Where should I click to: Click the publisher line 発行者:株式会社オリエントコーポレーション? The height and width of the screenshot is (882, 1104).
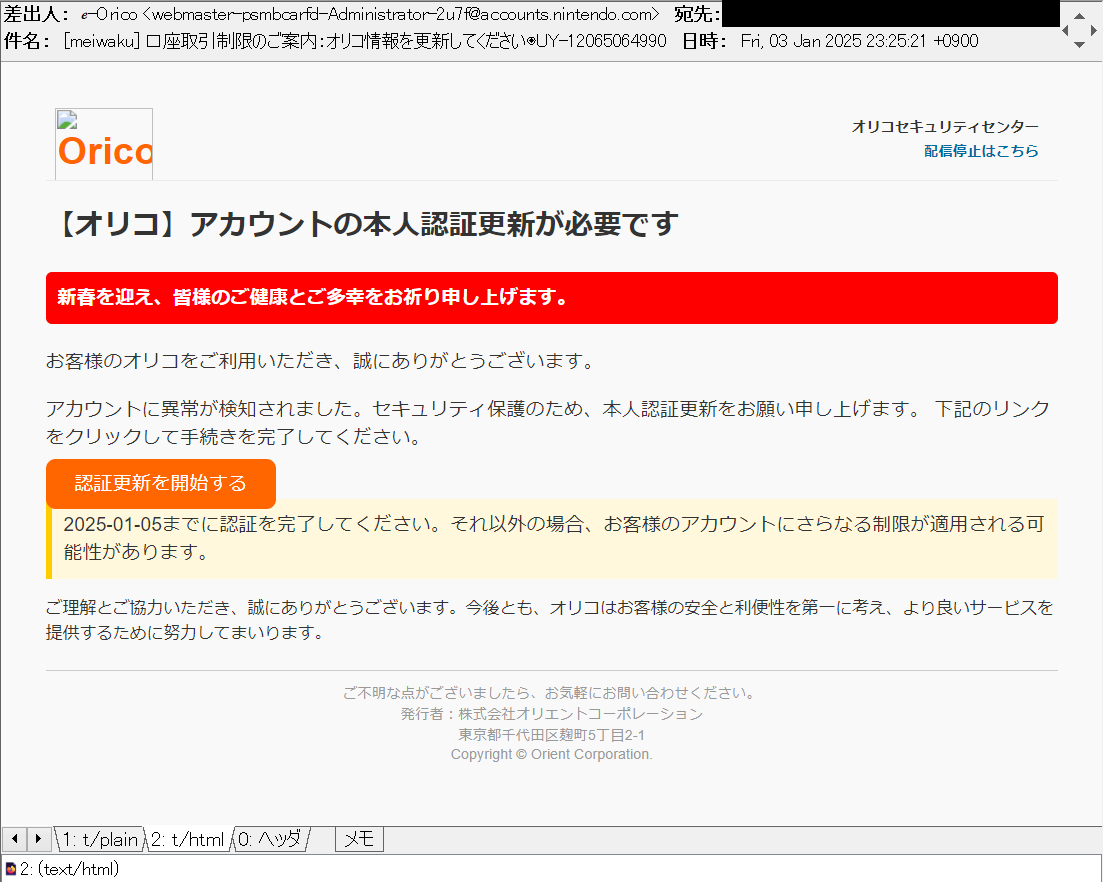tap(551, 714)
